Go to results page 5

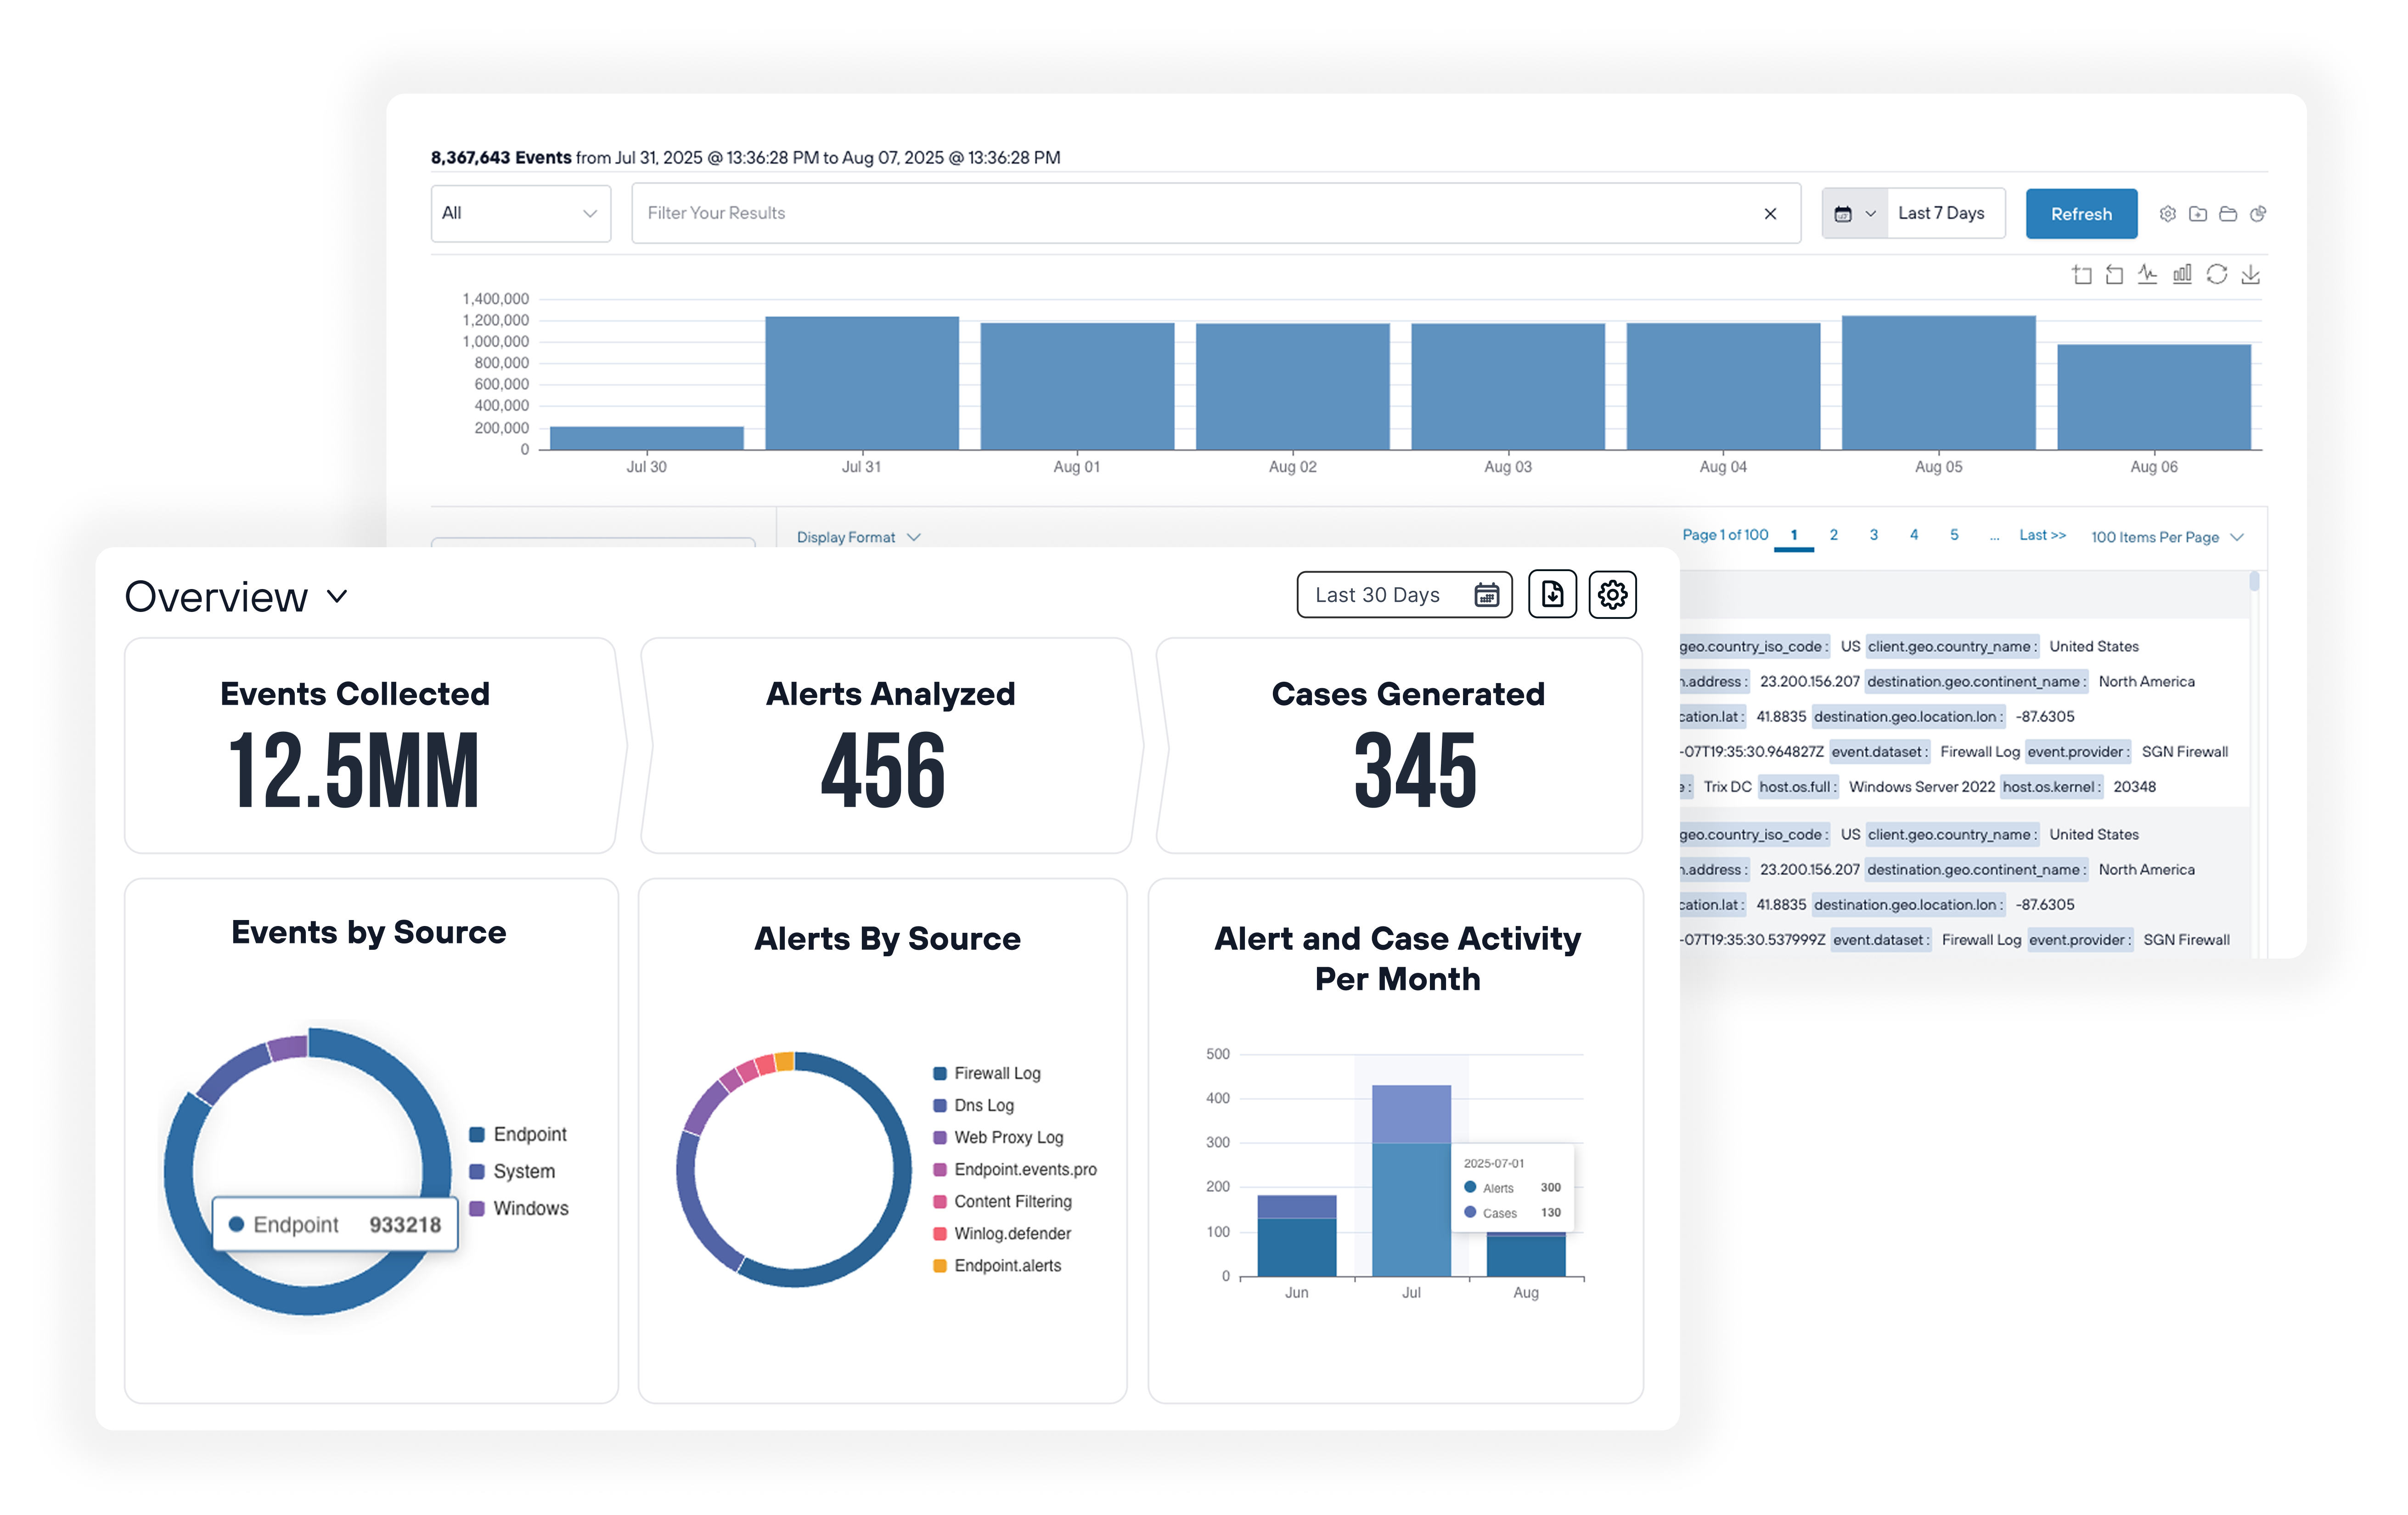point(1953,535)
